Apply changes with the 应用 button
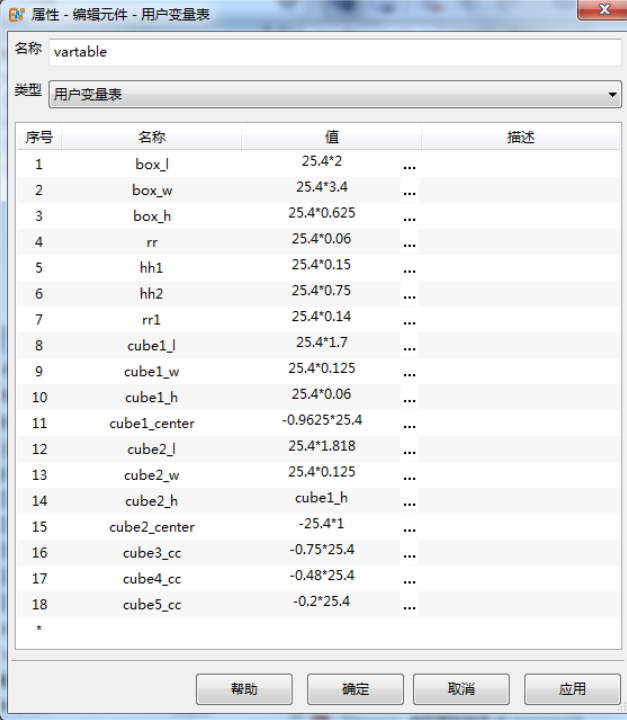The height and width of the screenshot is (720, 627). click(572, 689)
